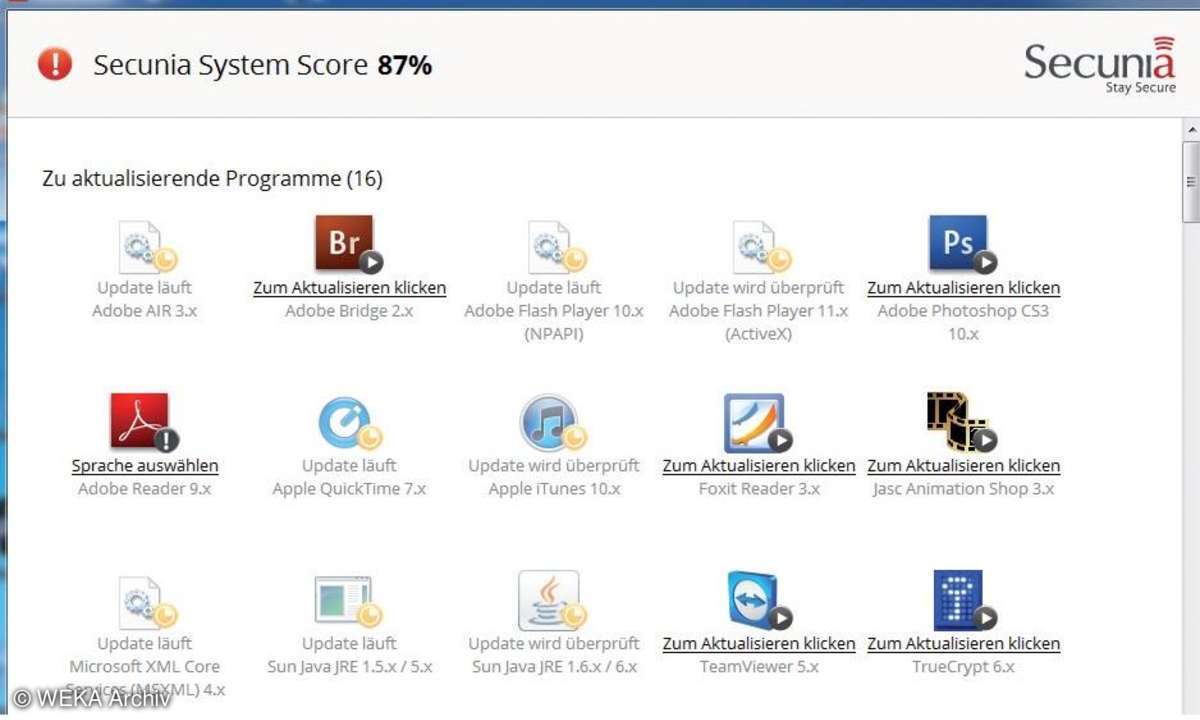Click the Adobe Bridge 2.x icon

349,245
